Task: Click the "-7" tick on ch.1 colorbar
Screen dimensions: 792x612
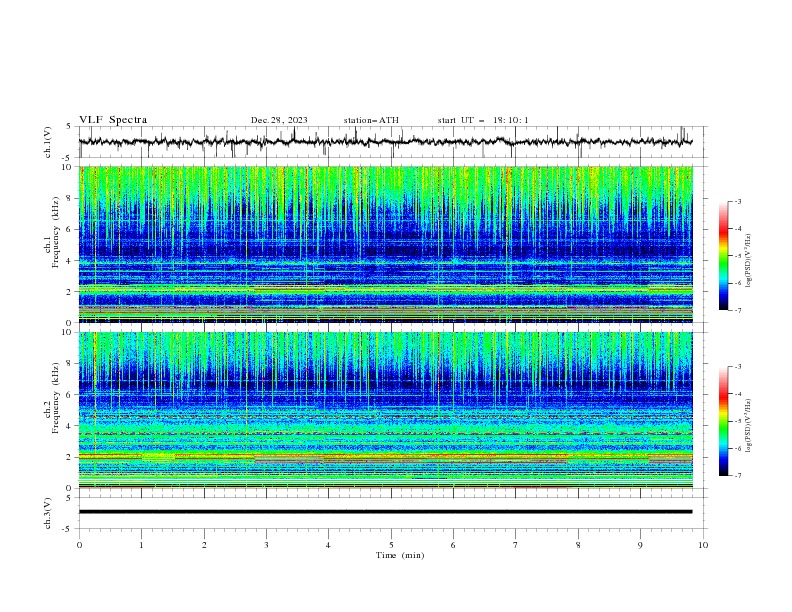Action: click(738, 310)
